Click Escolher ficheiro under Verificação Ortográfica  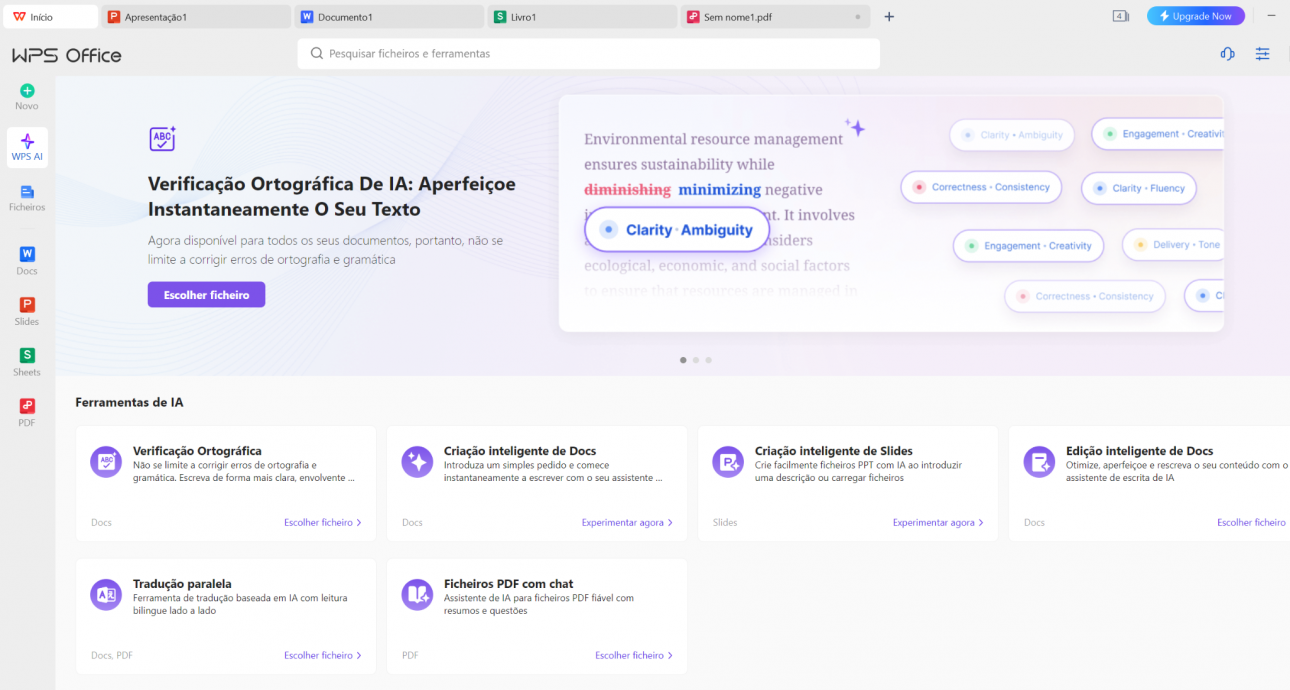(322, 522)
